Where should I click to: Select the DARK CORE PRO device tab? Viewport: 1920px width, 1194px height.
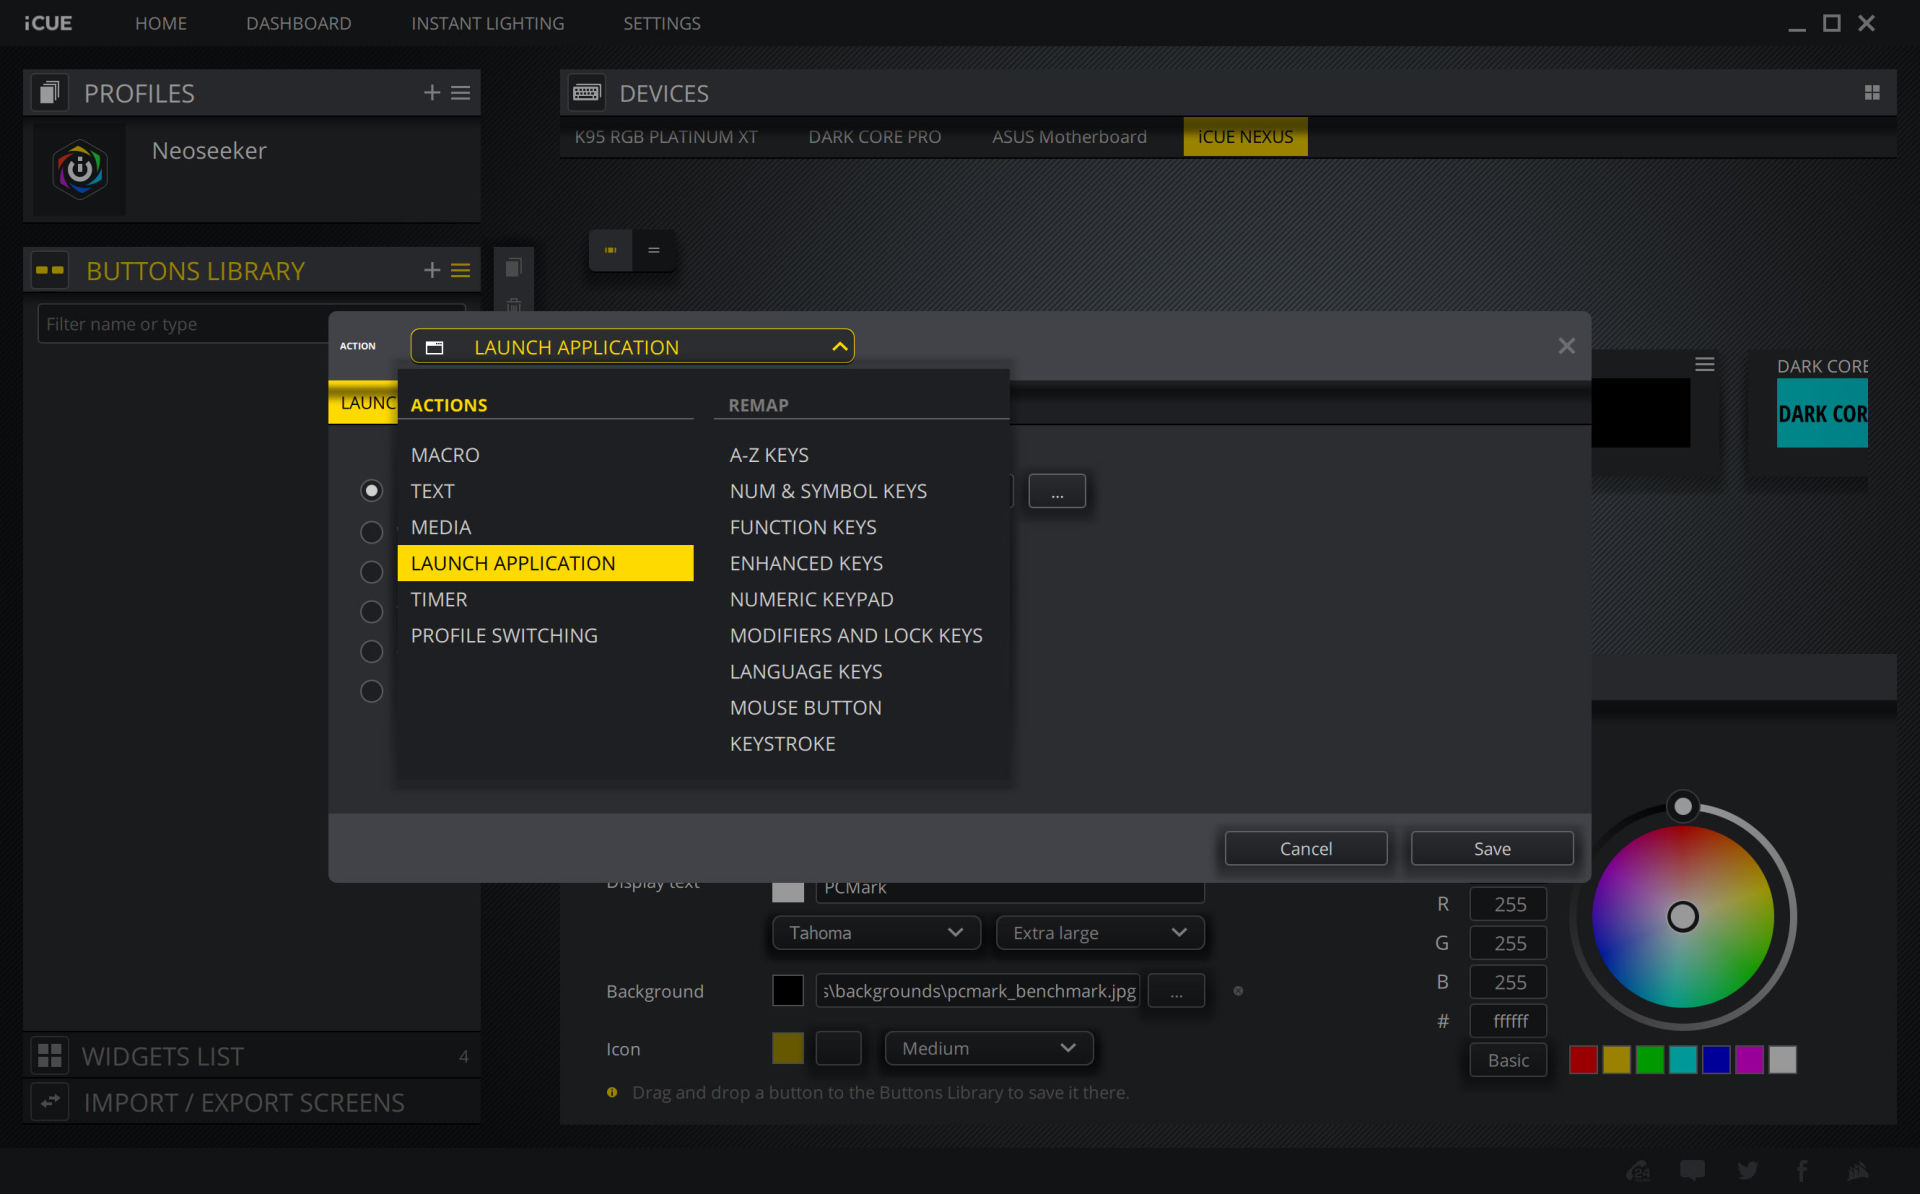874,136
